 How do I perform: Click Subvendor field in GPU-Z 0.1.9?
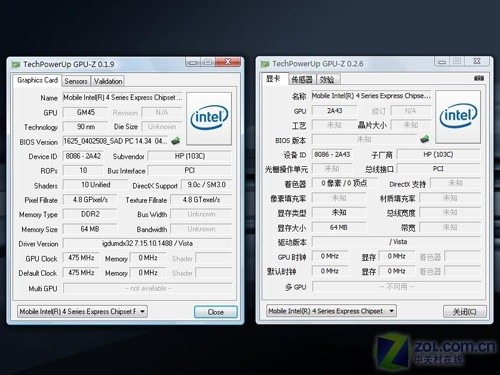coord(189,156)
